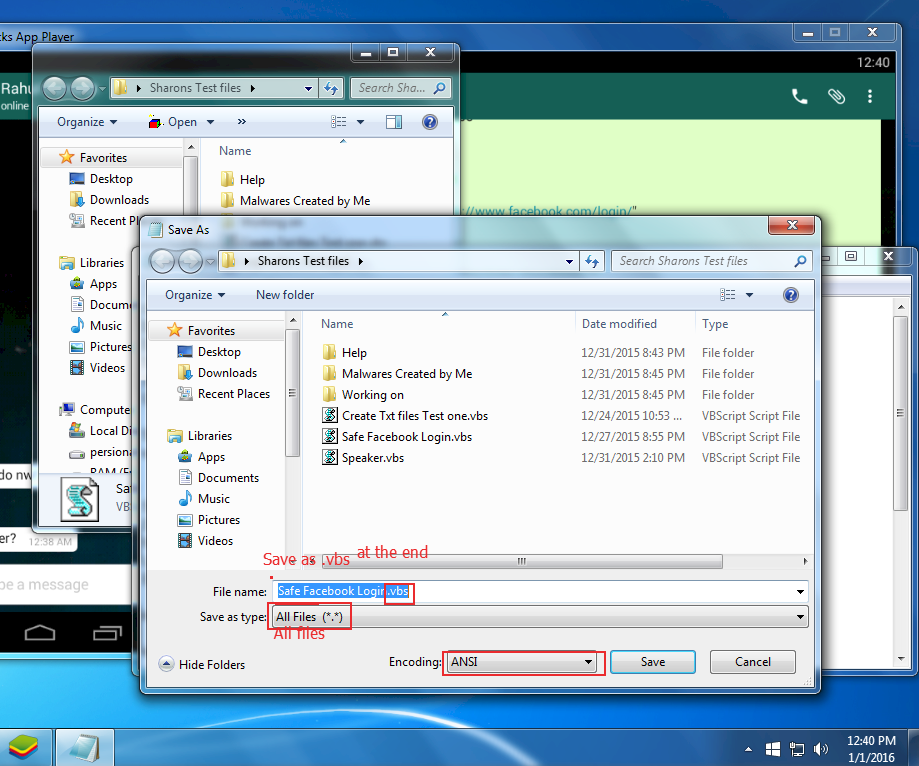Click Cancel in the Save As dialog
This screenshot has width=919, height=766.
click(x=753, y=662)
